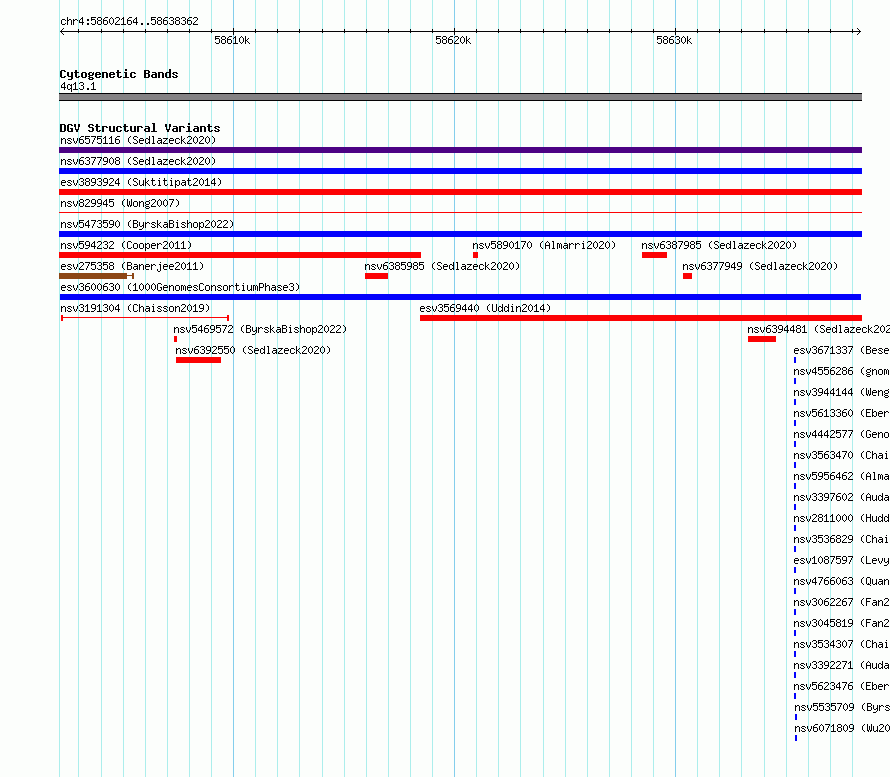Open variant nsv6377908 (Sedlazeck2020)
Viewport: 890px width, 777px height.
pyautogui.click(x=138, y=161)
